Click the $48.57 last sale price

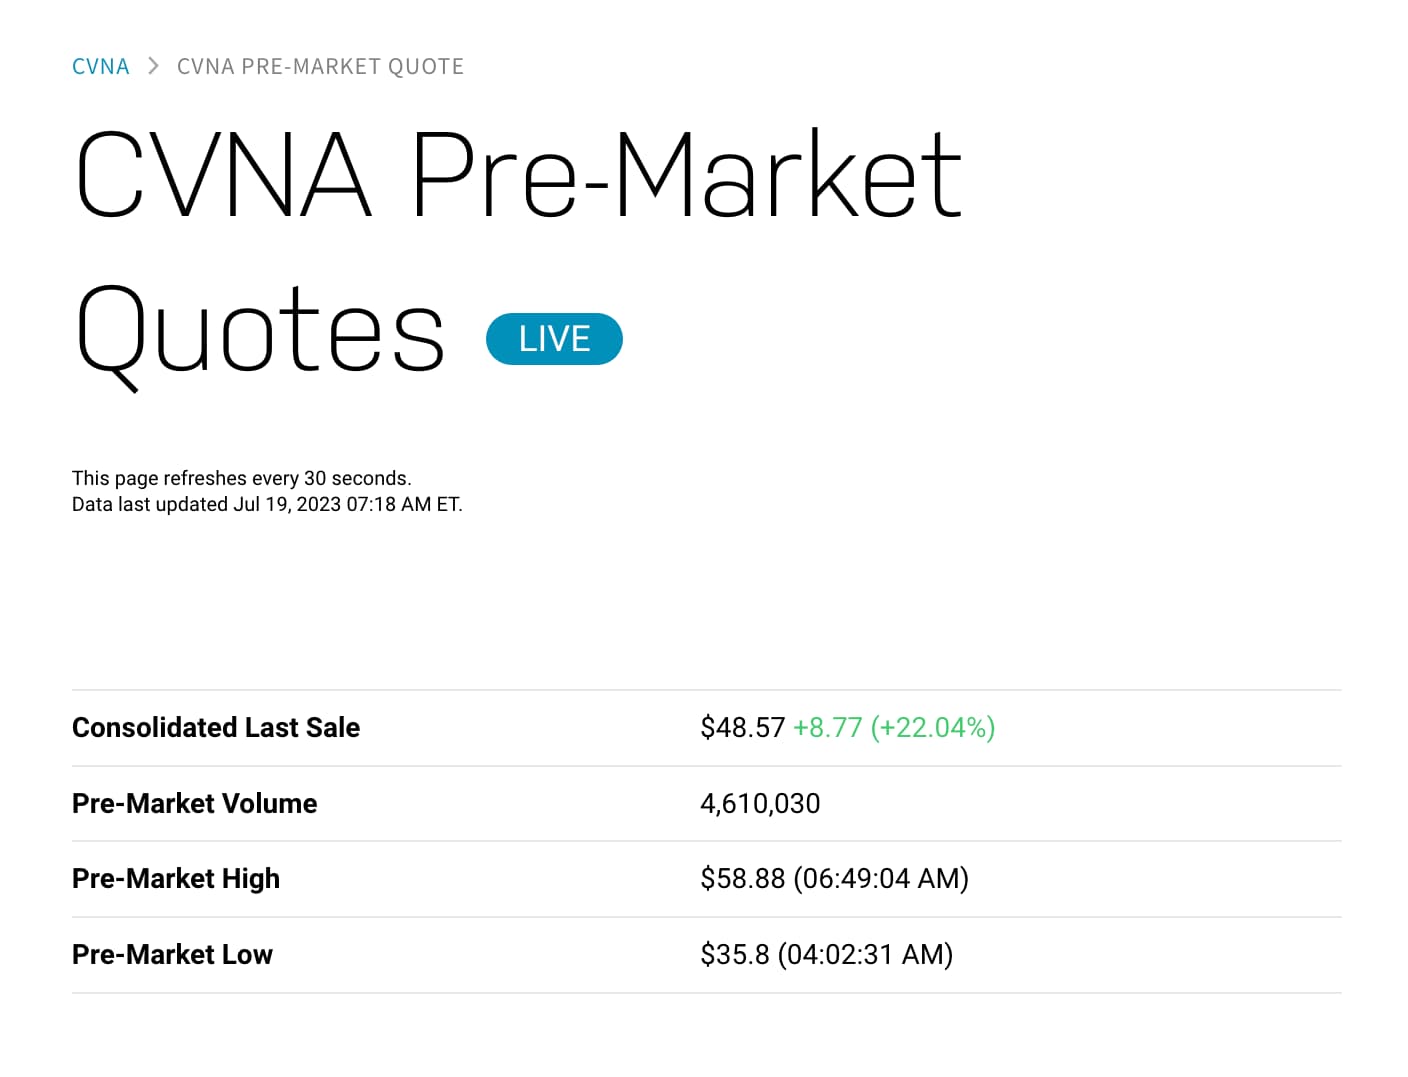click(743, 727)
